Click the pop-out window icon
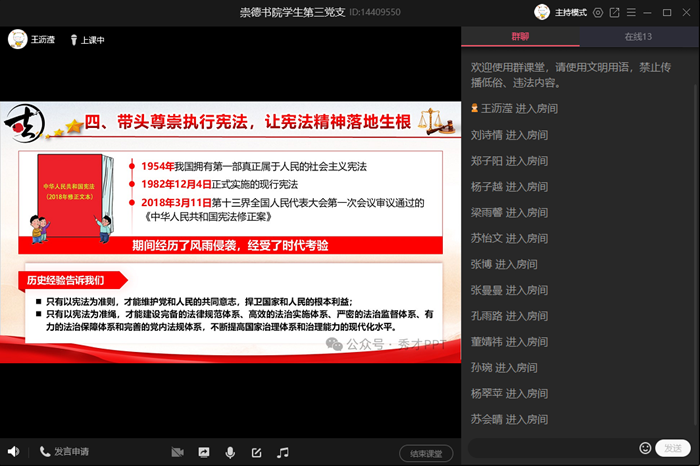Screen dimensions: 700x466 [615, 12]
